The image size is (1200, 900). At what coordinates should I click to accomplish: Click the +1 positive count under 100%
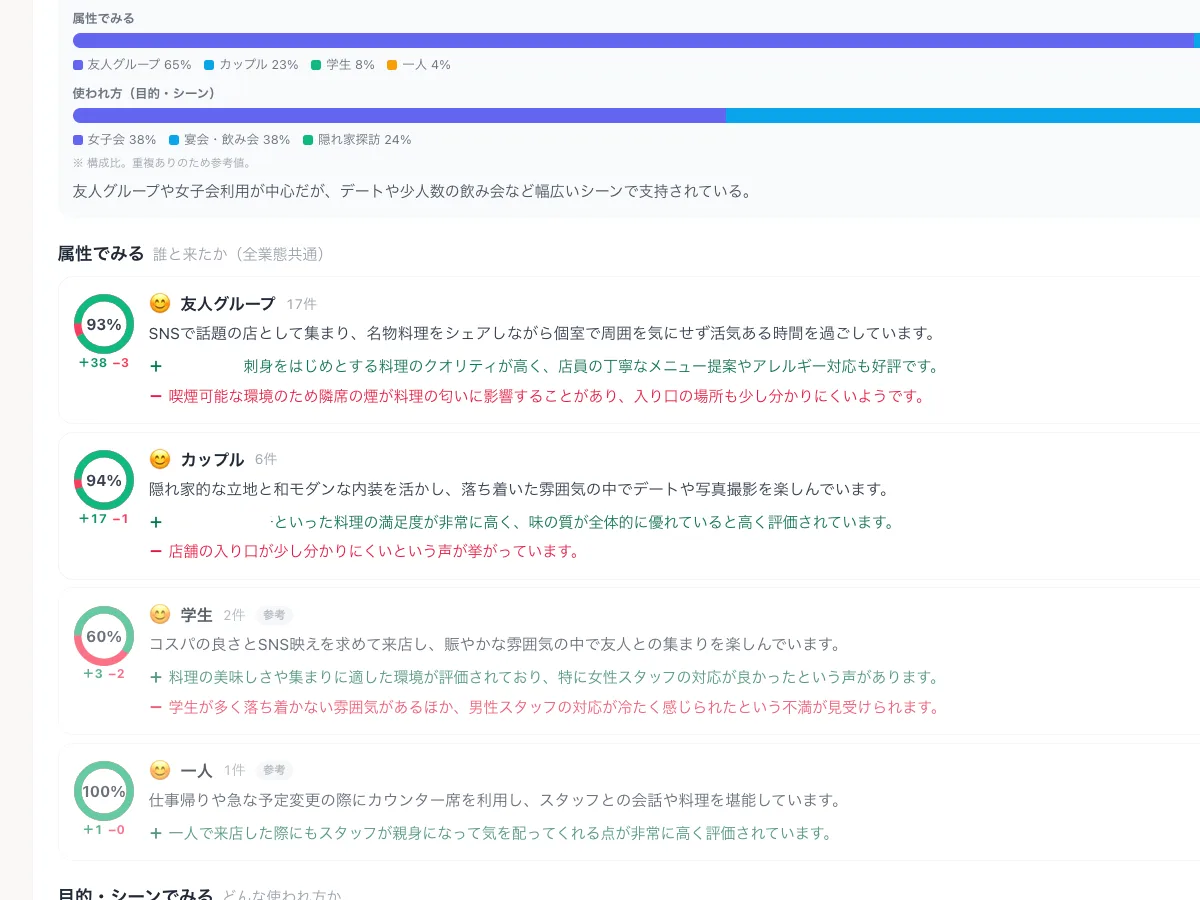coord(93,830)
